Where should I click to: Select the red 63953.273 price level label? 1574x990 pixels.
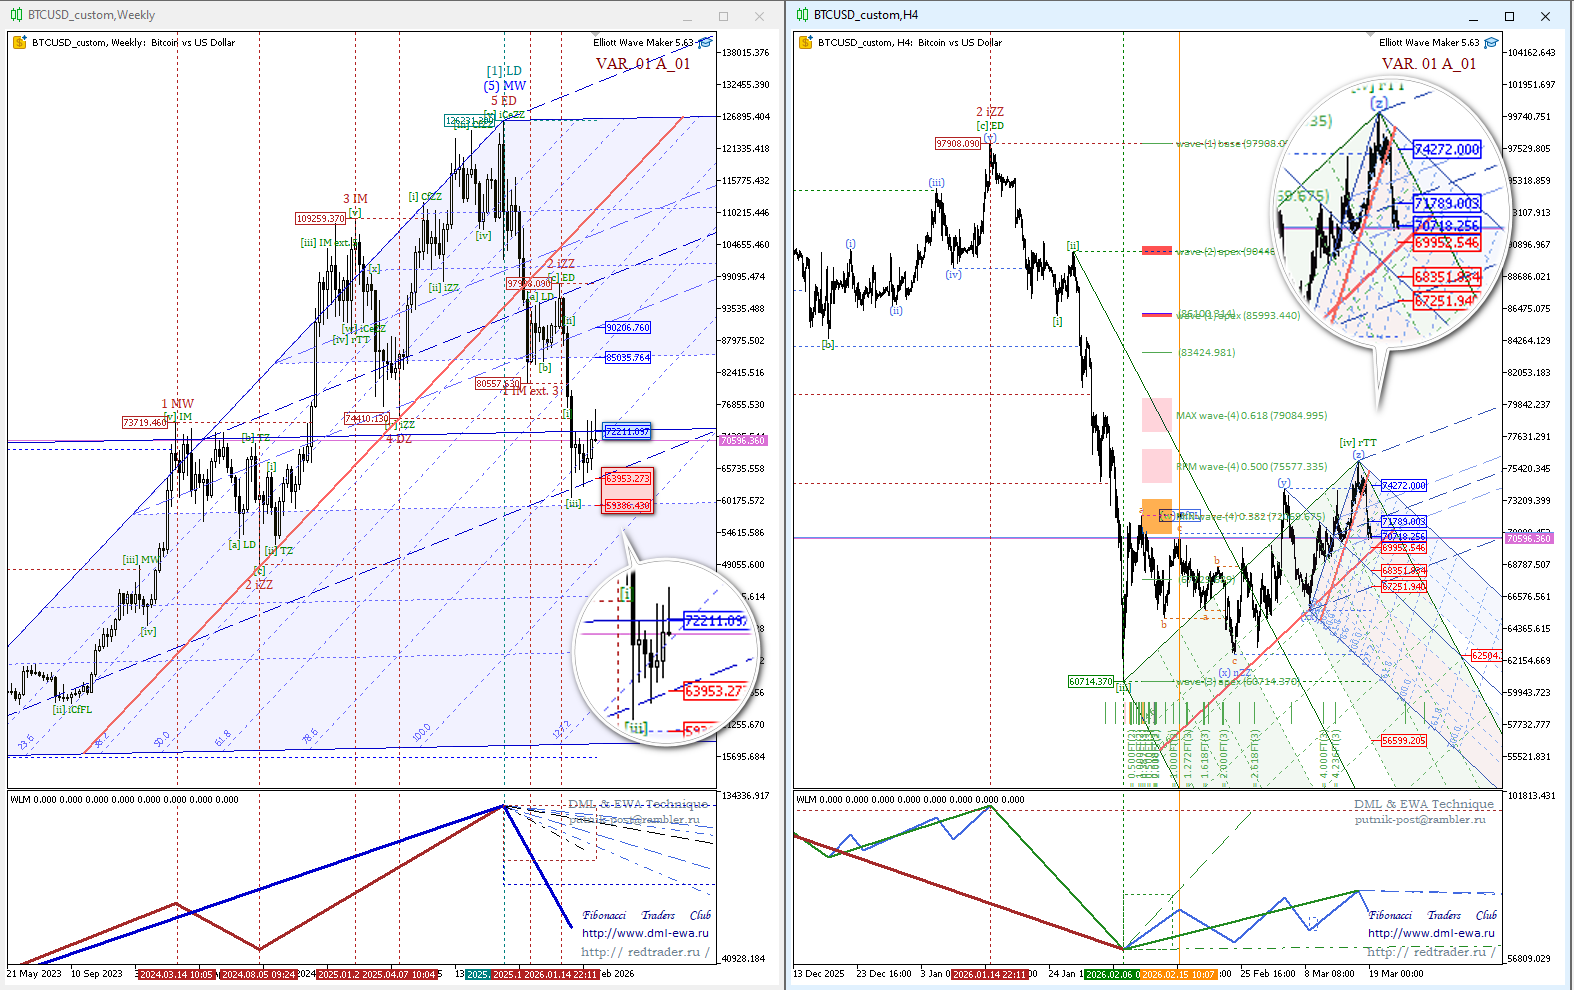tap(627, 478)
